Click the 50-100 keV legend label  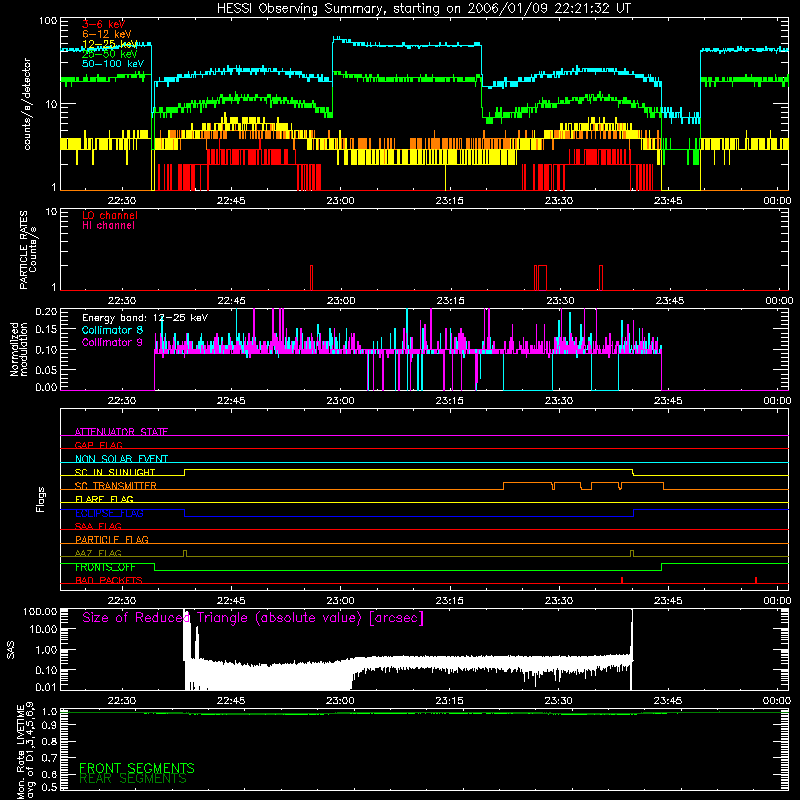point(113,64)
